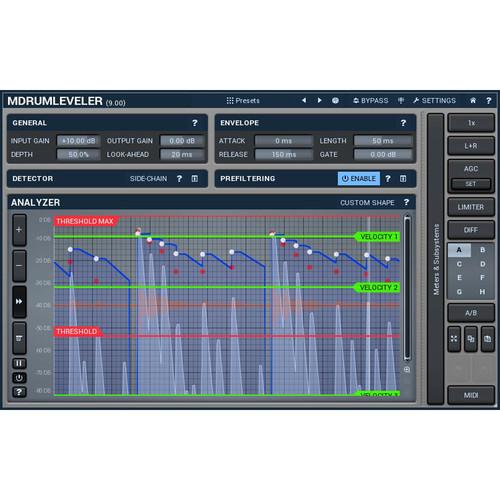500x500 pixels.
Task: Click the random preset smiley icon
Action: point(335,101)
